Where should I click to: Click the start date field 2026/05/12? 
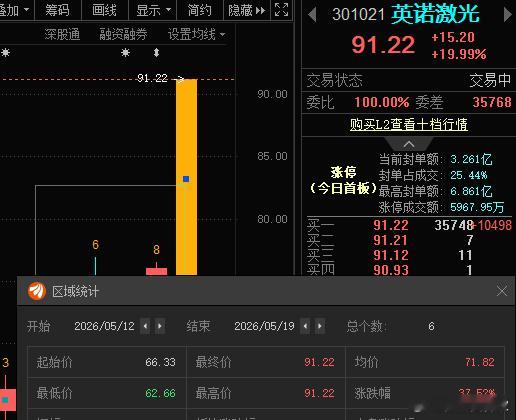(x=104, y=326)
